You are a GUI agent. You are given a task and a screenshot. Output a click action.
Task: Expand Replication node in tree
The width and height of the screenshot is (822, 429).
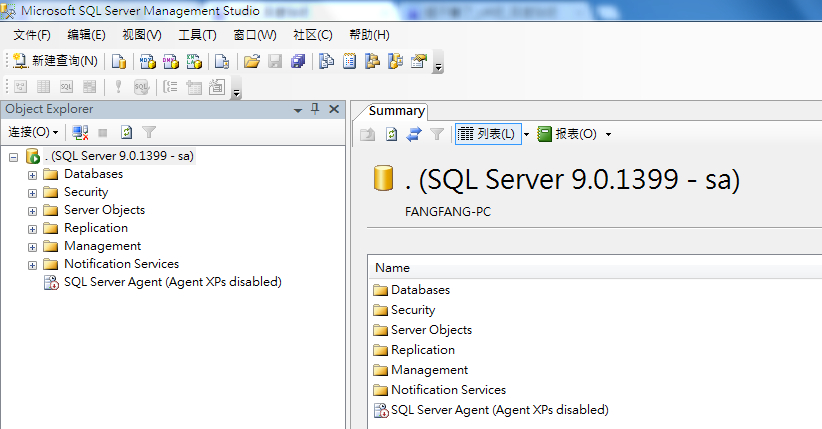[x=33, y=229]
